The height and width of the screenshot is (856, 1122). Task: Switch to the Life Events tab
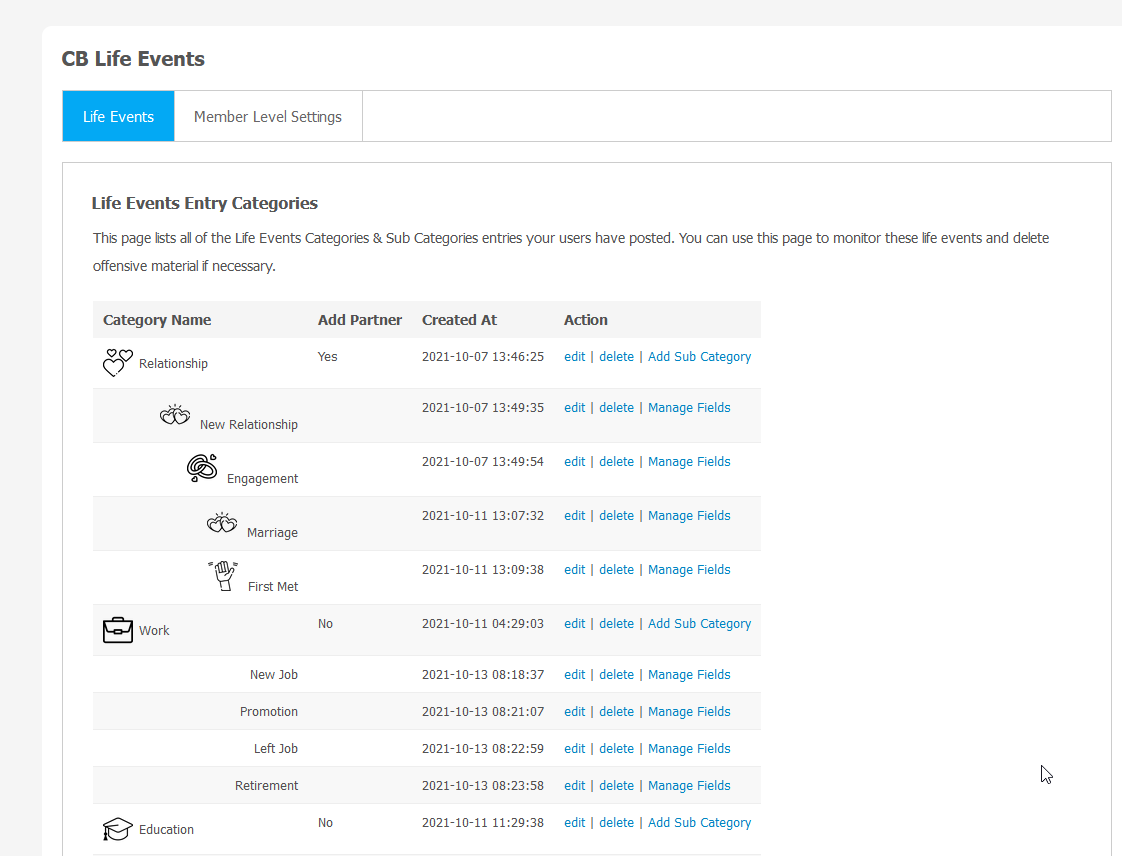click(118, 117)
